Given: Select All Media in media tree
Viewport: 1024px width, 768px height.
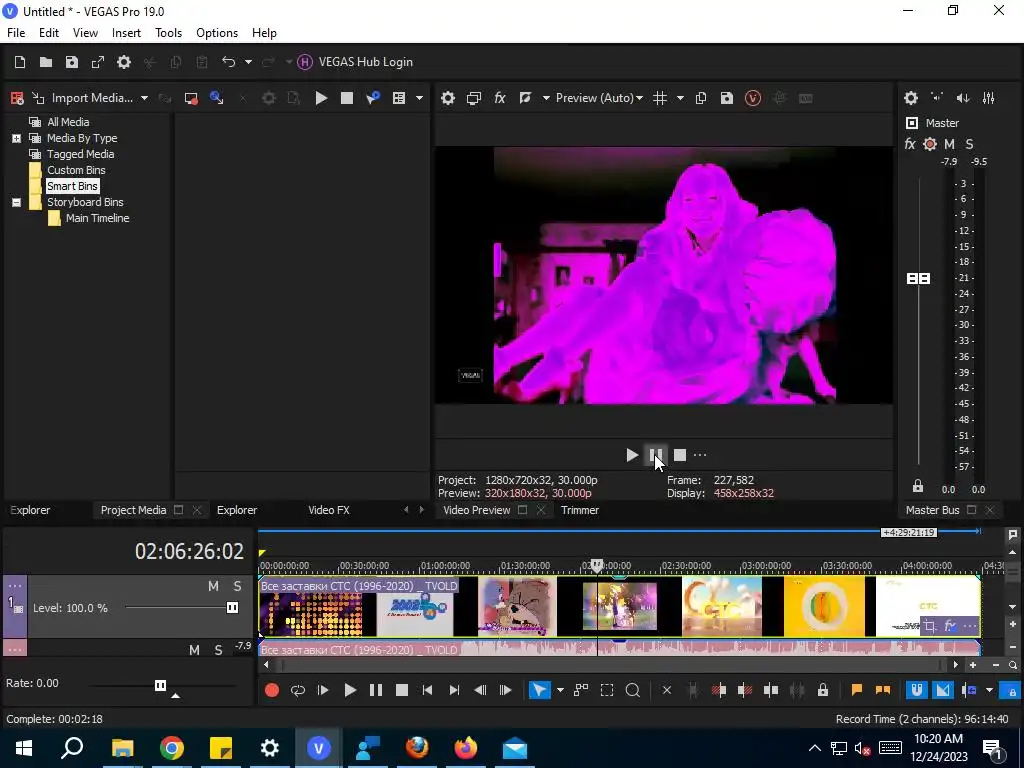Looking at the screenshot, I should coord(68,122).
